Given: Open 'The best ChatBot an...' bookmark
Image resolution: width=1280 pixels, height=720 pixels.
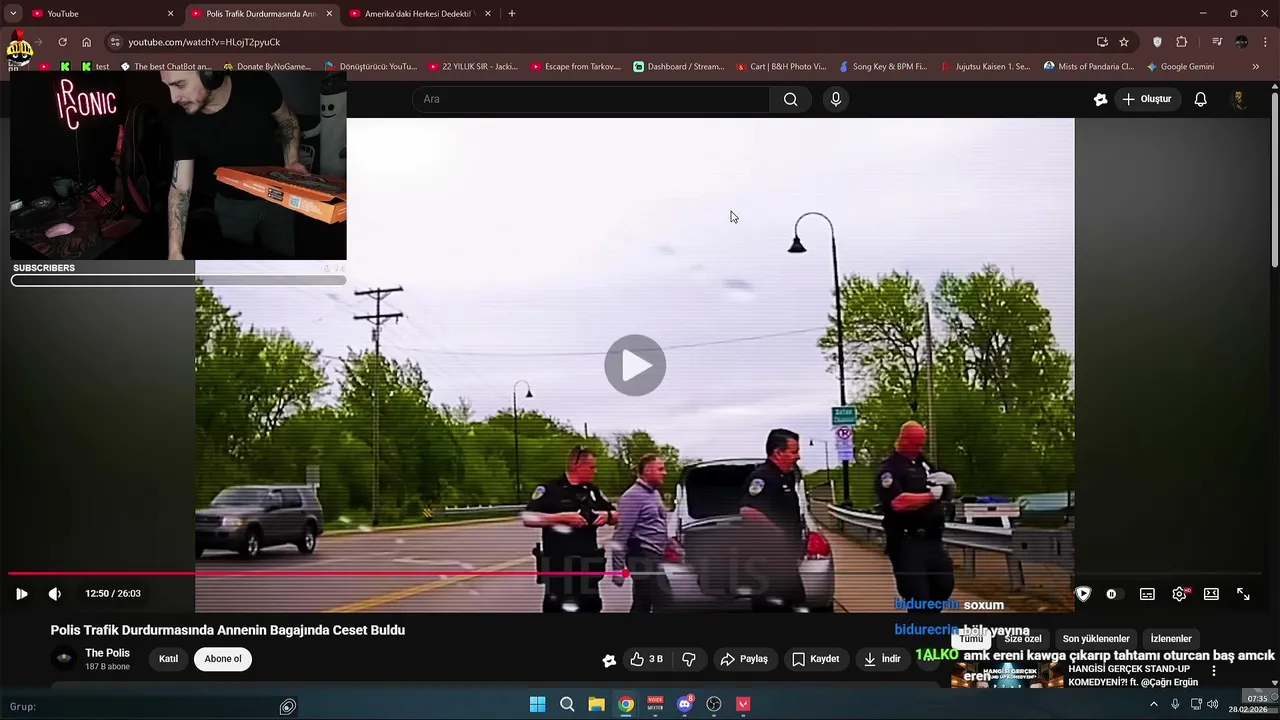Looking at the screenshot, I should (165, 67).
